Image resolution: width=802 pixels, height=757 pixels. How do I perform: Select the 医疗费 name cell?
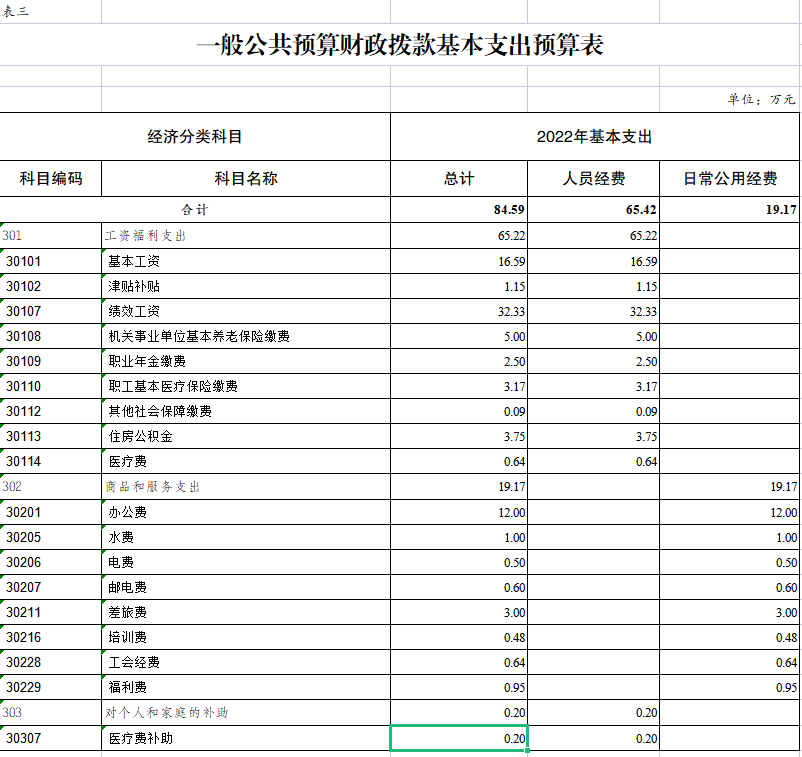pyautogui.click(x=246, y=462)
